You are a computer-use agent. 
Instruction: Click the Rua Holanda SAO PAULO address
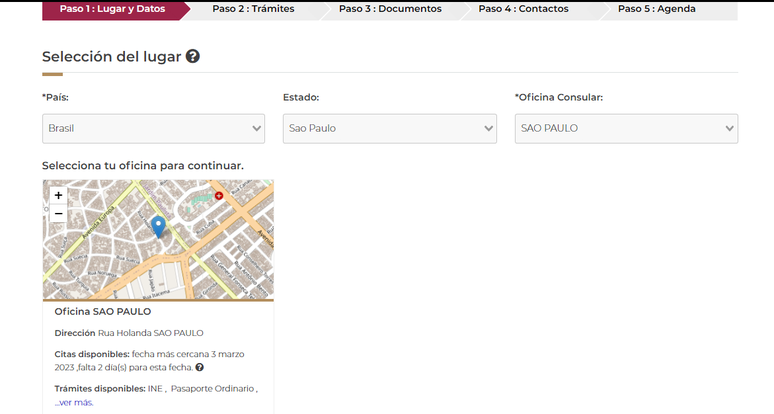[x=150, y=332]
